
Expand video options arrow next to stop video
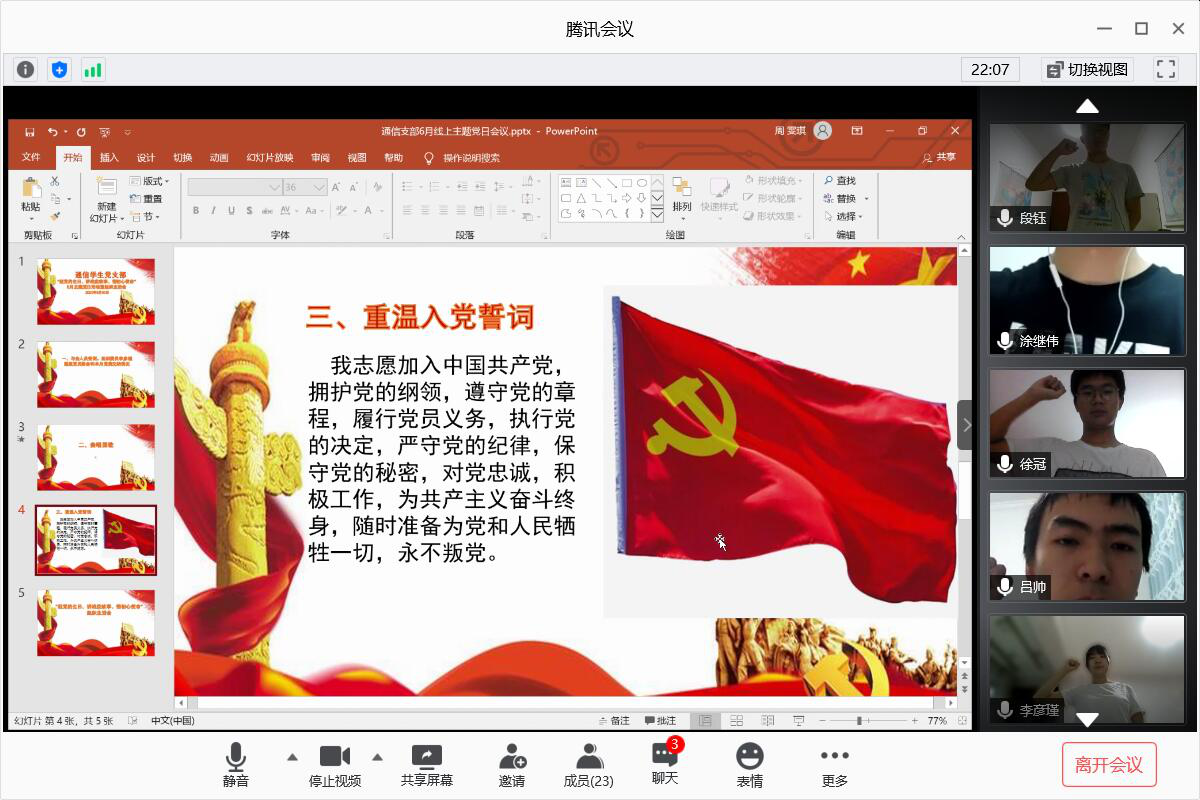pos(378,757)
